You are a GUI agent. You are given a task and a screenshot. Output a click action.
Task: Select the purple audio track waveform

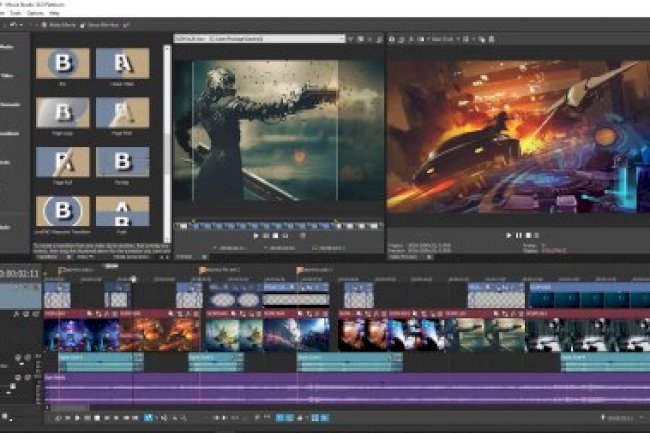pos(347,388)
